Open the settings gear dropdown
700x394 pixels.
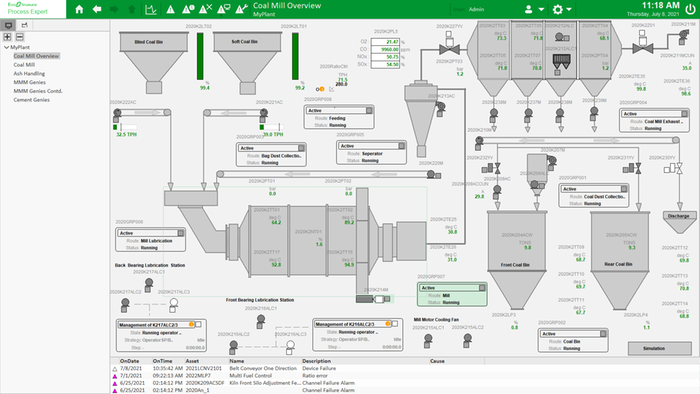(x=562, y=9)
